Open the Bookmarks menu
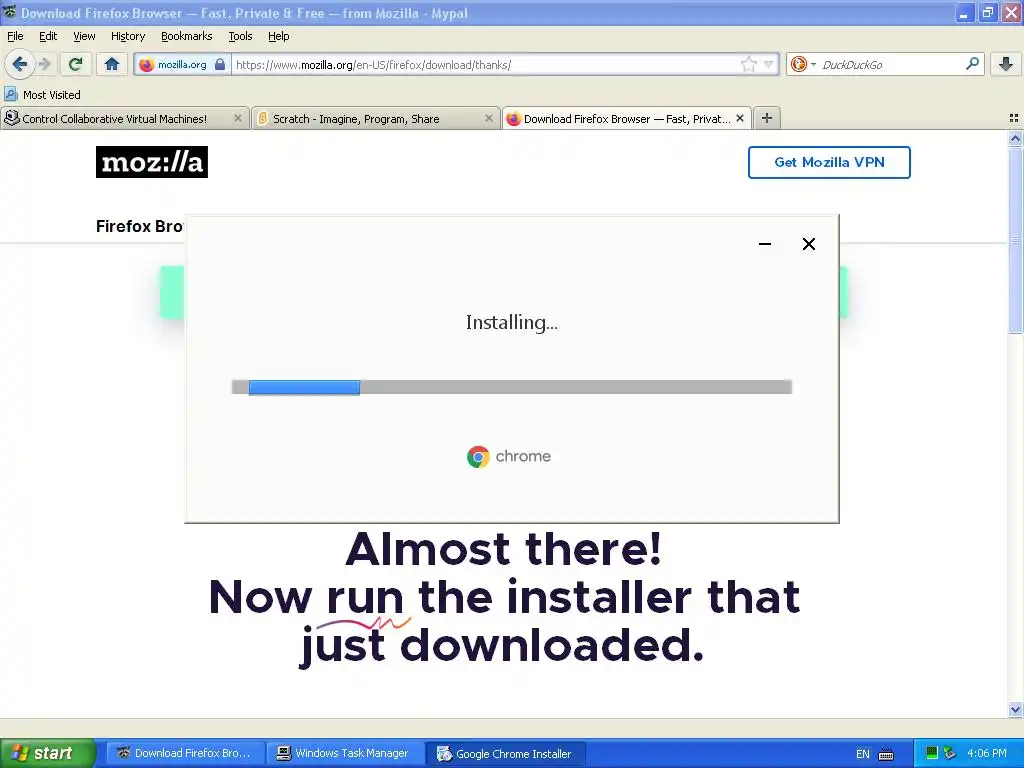This screenshot has height=768, width=1024. tap(187, 36)
